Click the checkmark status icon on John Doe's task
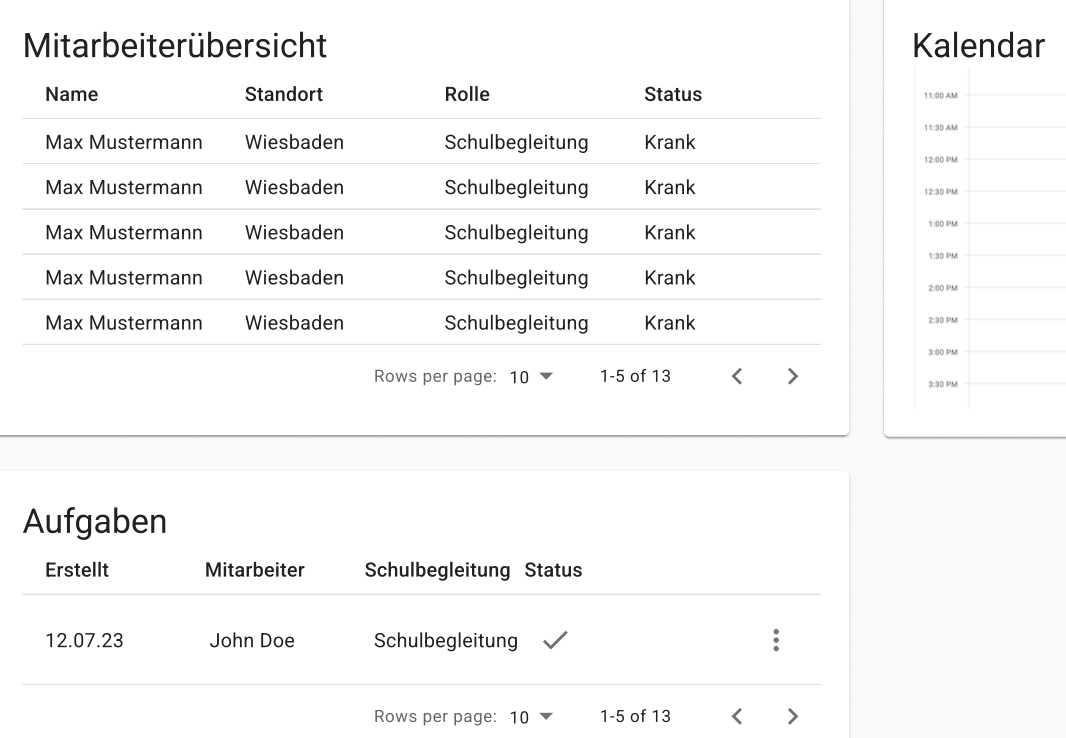This screenshot has width=1066, height=738. (556, 640)
